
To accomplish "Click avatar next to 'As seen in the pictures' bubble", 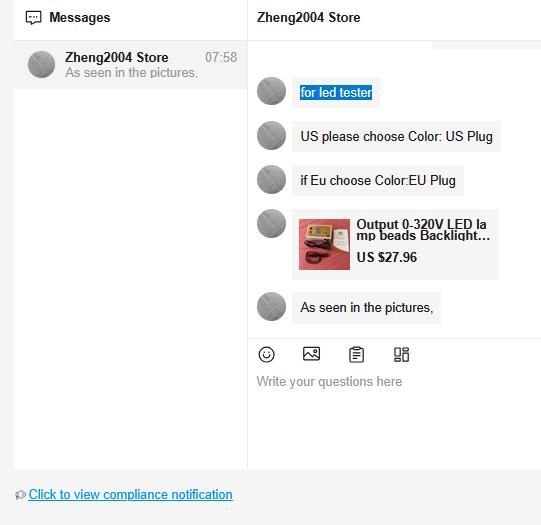I will (272, 306).
